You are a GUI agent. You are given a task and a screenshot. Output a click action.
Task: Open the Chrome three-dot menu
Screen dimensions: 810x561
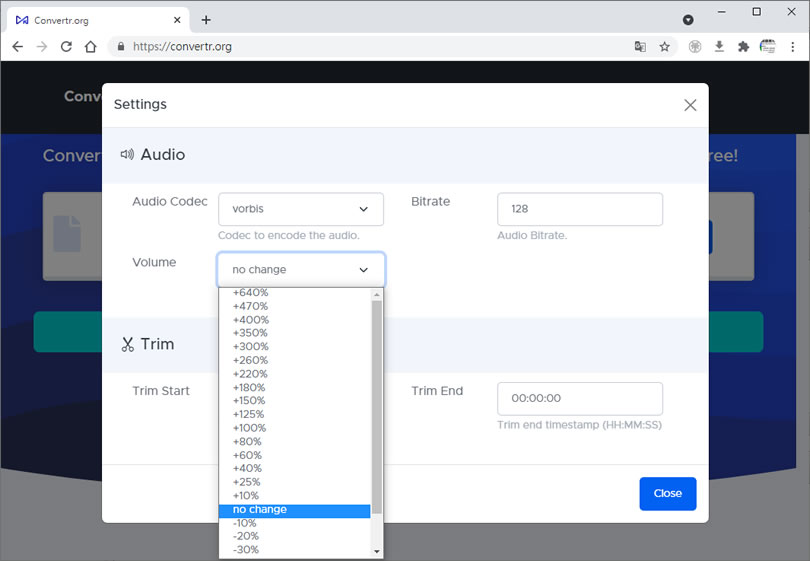792,46
